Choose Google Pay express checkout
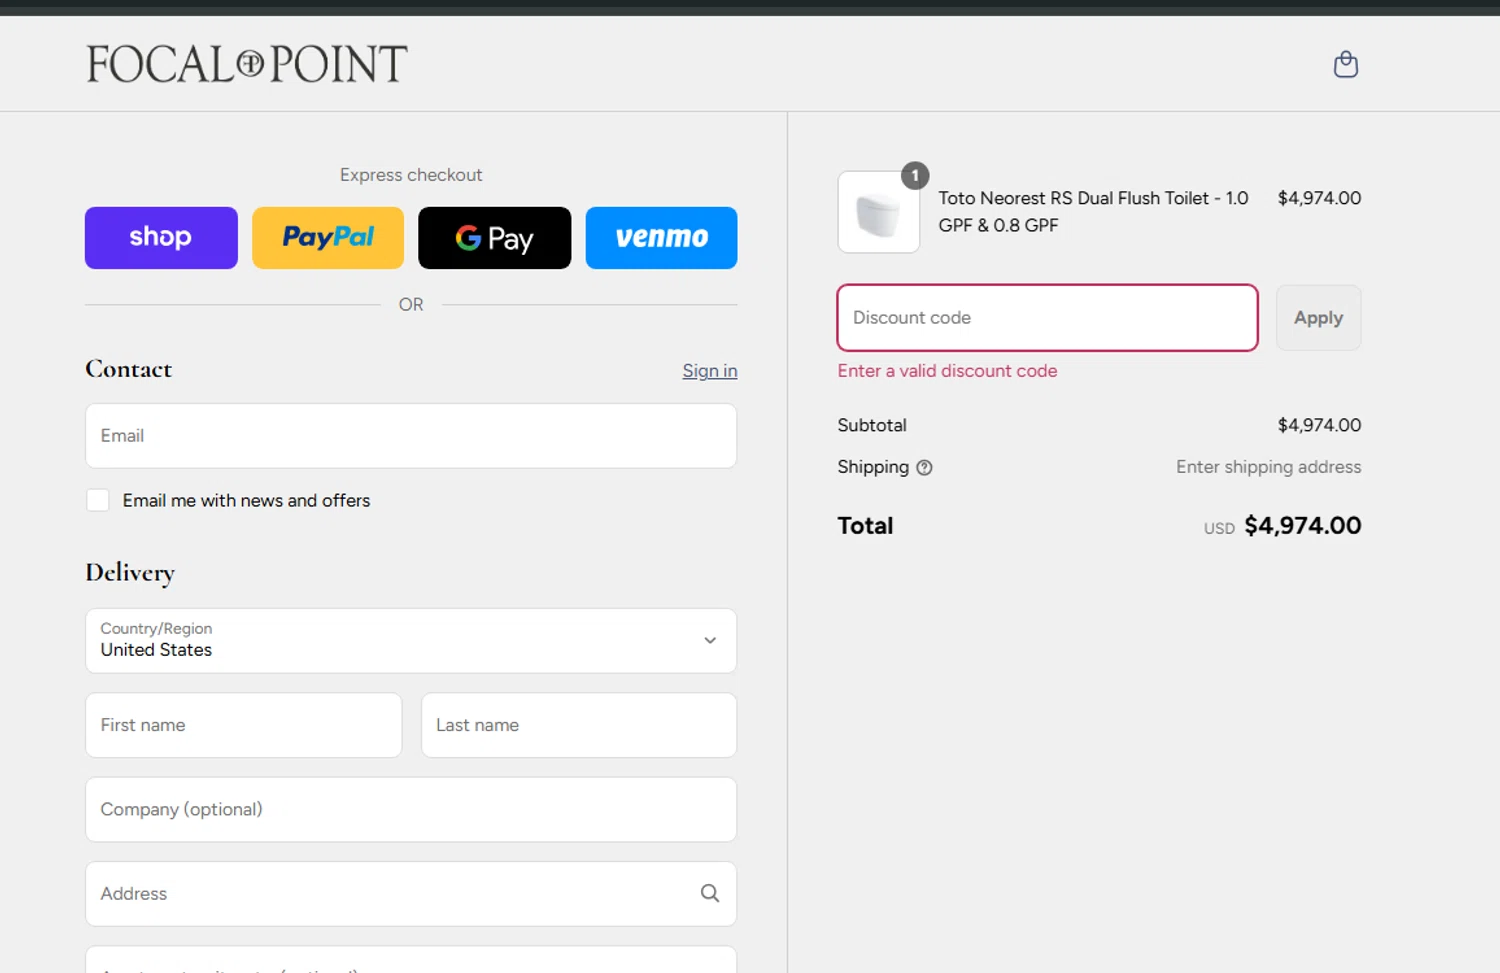Image resolution: width=1500 pixels, height=973 pixels. (x=494, y=238)
